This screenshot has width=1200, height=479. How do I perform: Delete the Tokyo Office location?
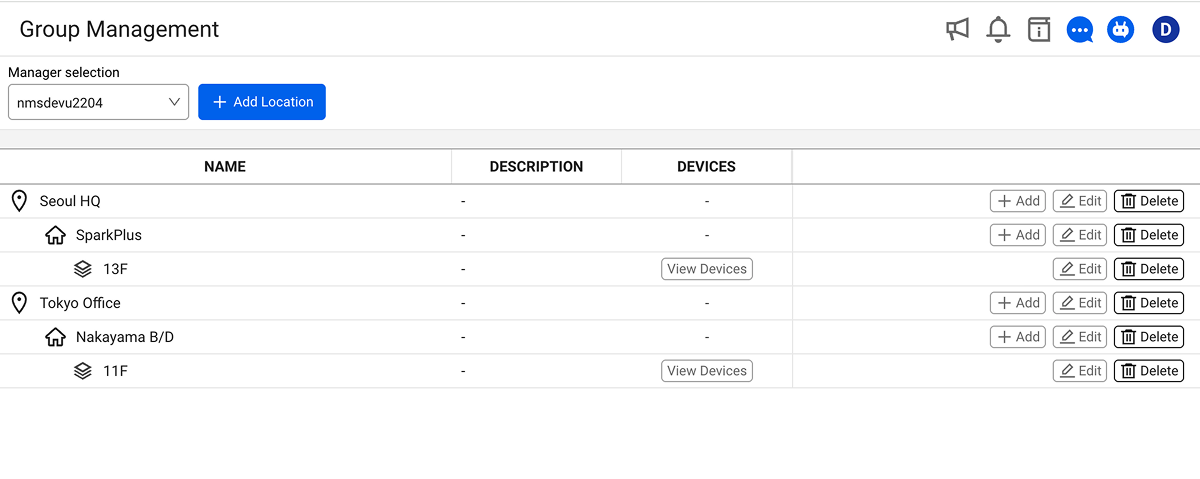click(x=1149, y=303)
